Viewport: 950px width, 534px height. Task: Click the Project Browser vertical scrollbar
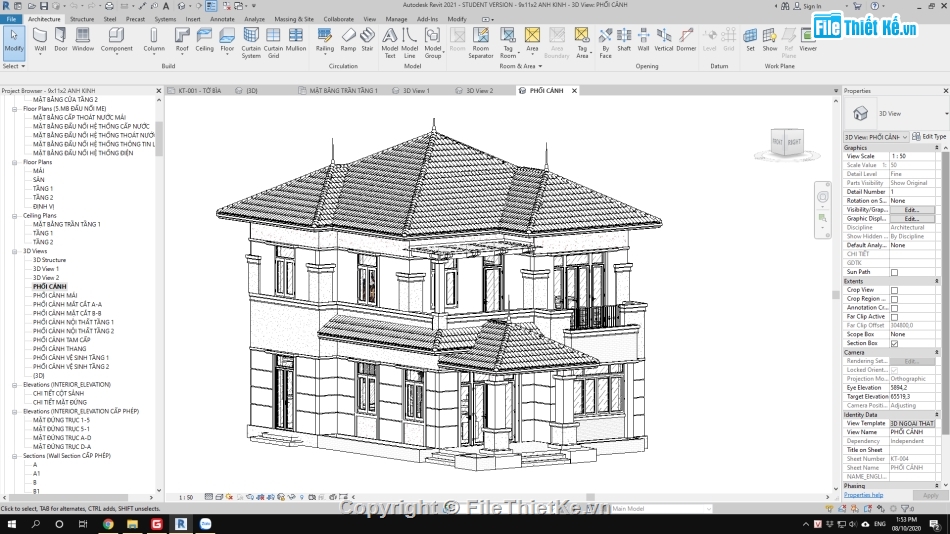coord(159,139)
